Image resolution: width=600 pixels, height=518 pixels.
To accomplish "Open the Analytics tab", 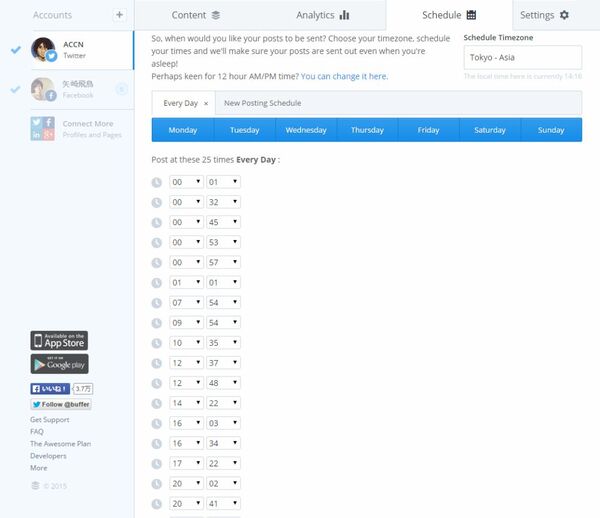I will pyautogui.click(x=323, y=15).
